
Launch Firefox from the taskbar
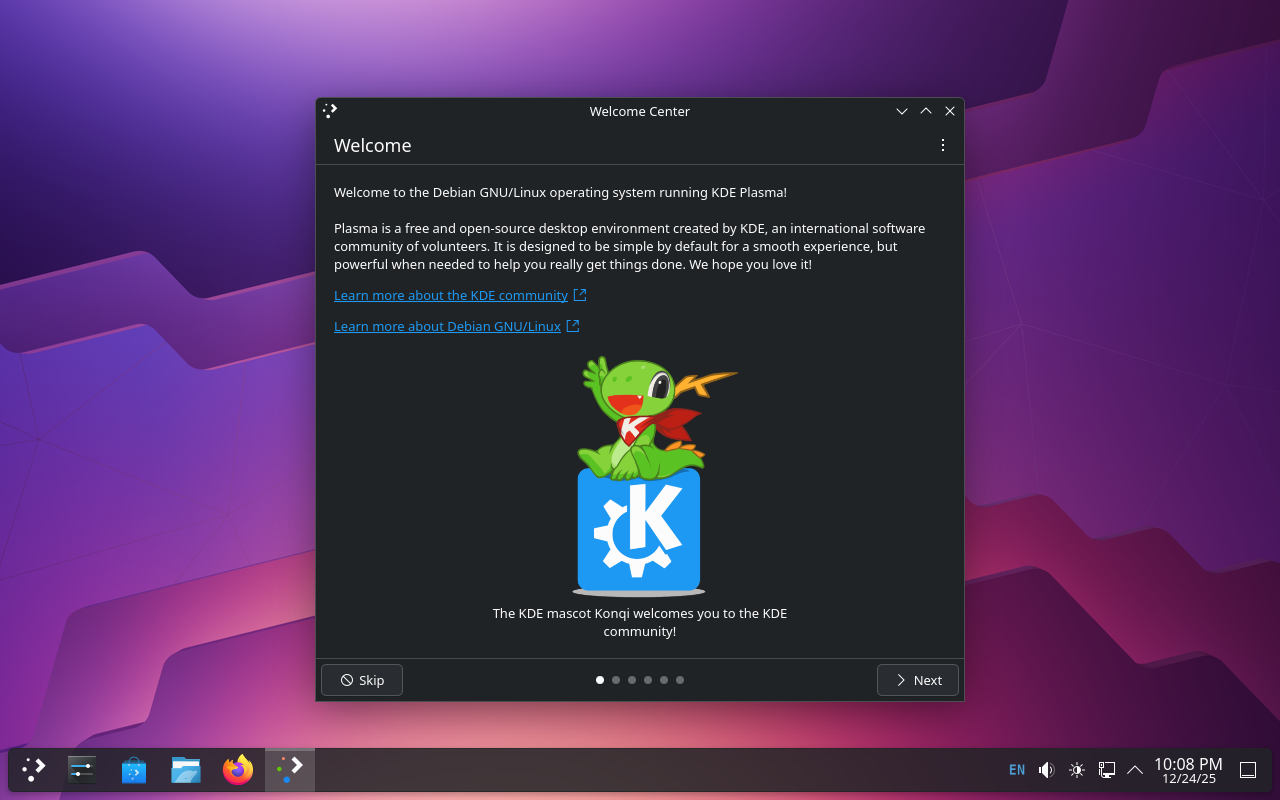(x=238, y=769)
